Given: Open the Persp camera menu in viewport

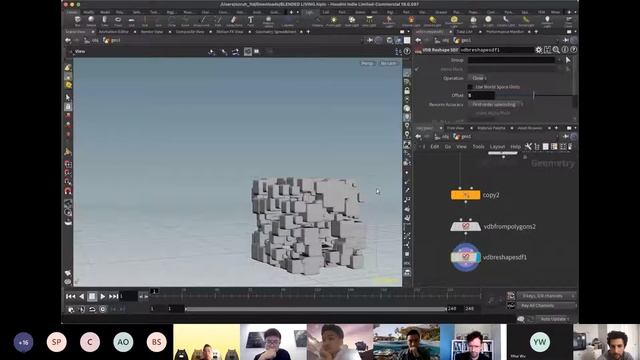Looking at the screenshot, I should coord(367,63).
